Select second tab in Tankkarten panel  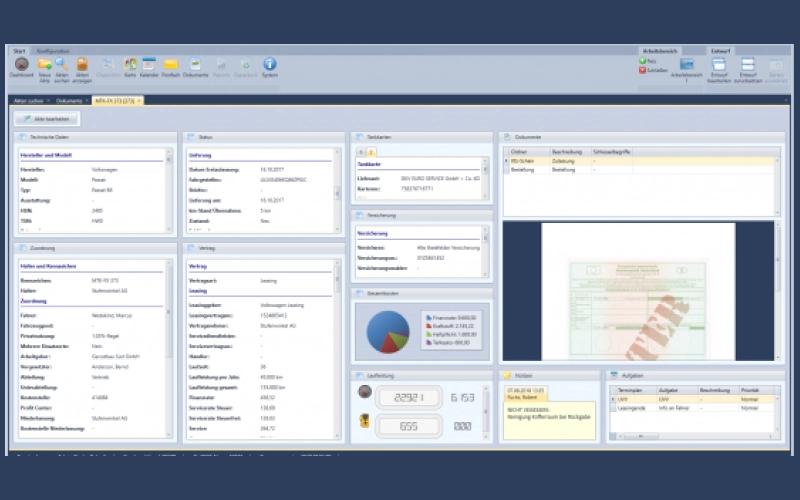[371, 152]
